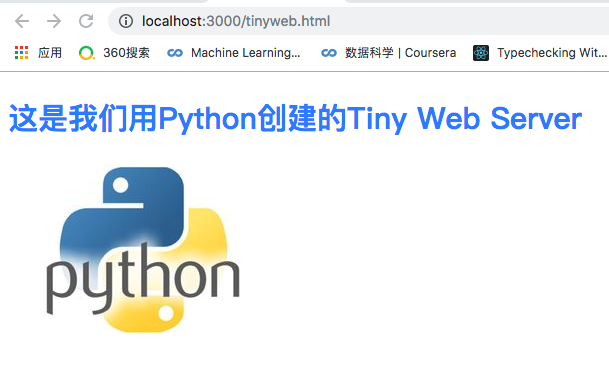Image resolution: width=609 pixels, height=372 pixels.
Task: Open the Typechecking Wit... bookmark
Action: [552, 52]
